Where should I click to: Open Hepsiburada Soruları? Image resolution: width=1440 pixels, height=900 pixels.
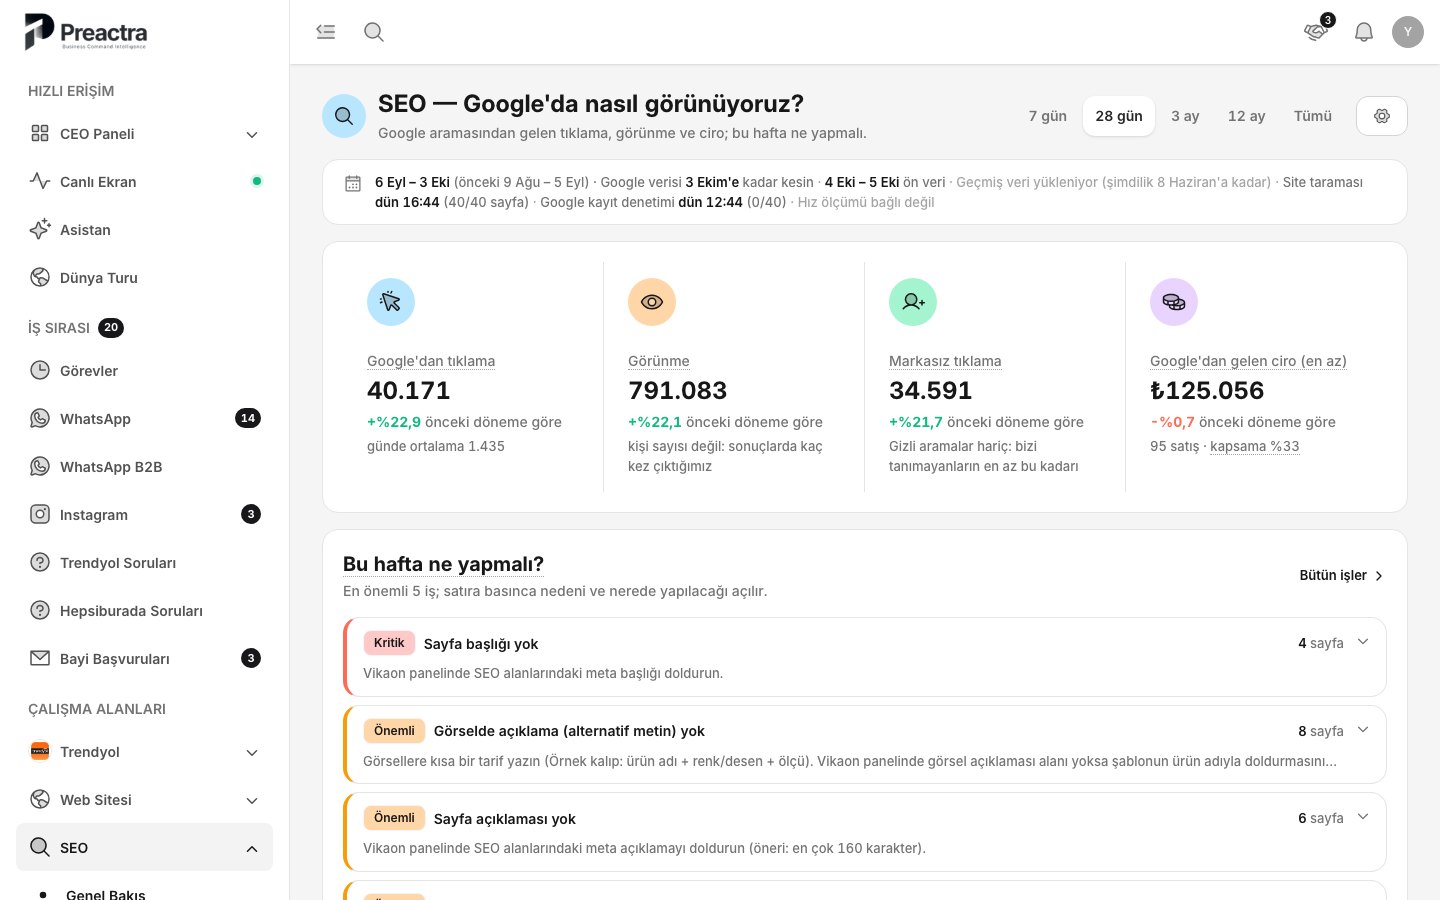tap(144, 611)
